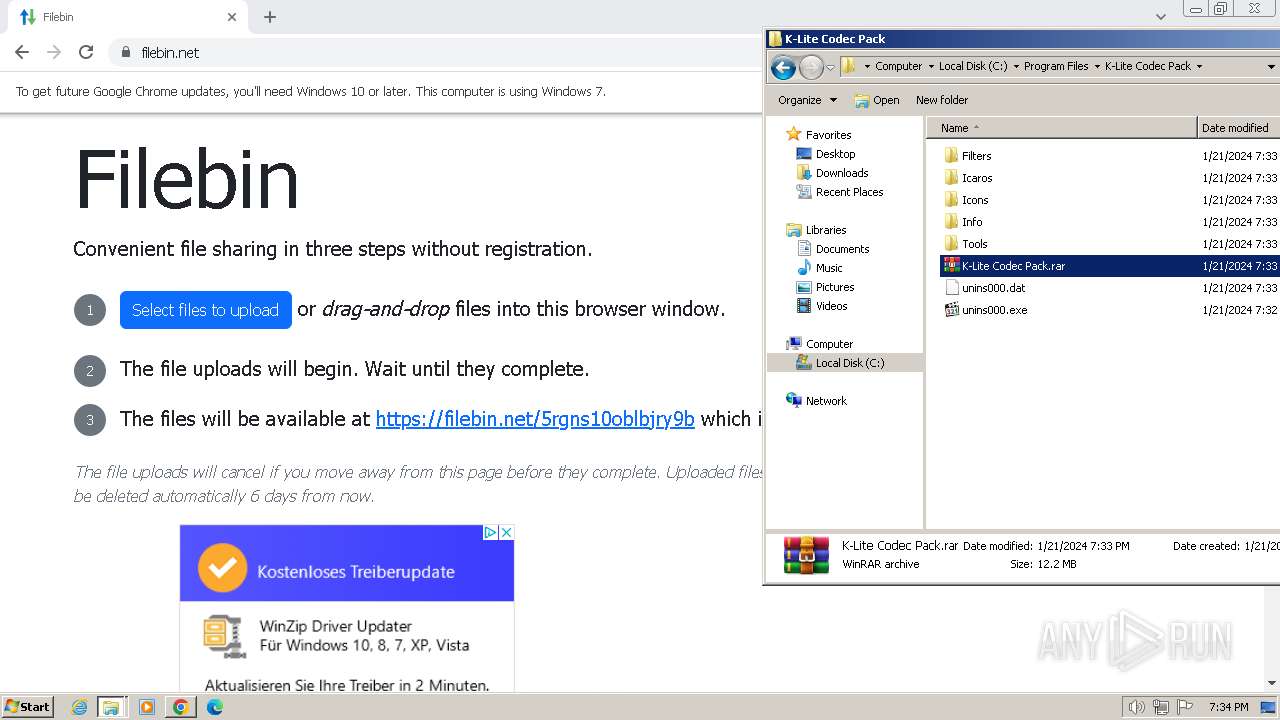This screenshot has width=1280, height=720.
Task: Select the Icons folder
Action: [x=966, y=200]
